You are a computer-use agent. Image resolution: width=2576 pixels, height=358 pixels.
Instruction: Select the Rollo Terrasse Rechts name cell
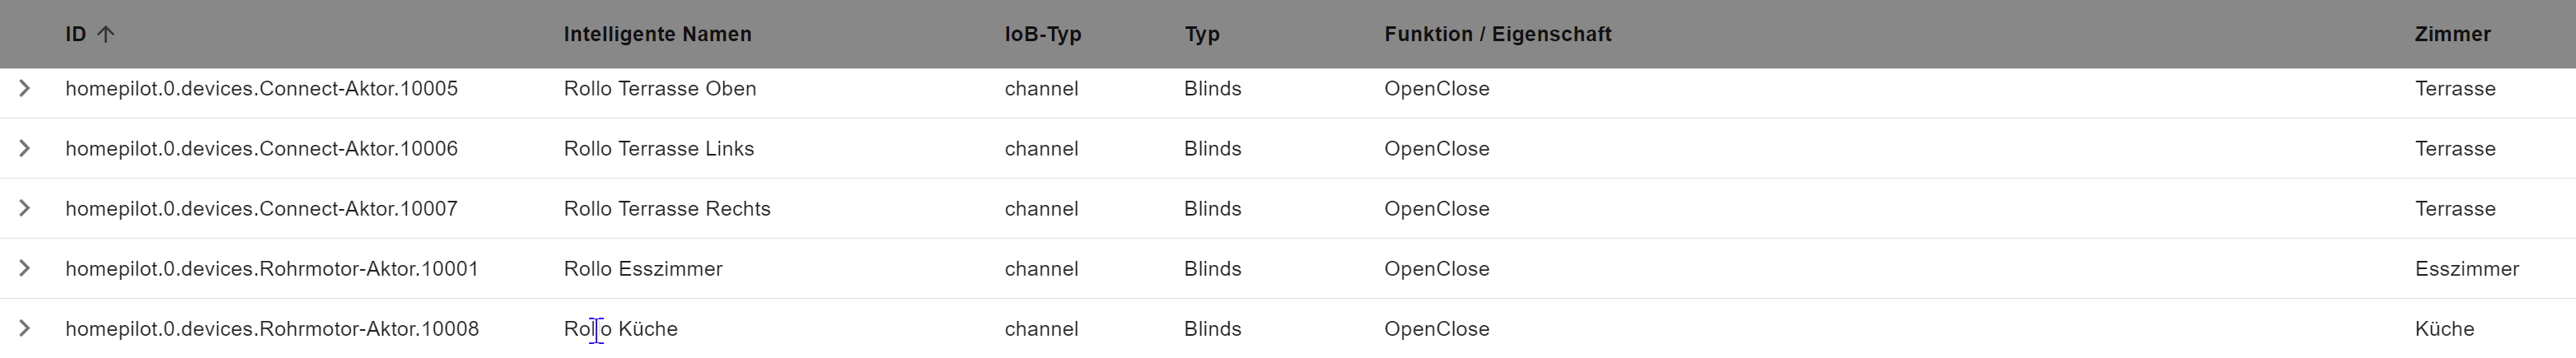666,209
